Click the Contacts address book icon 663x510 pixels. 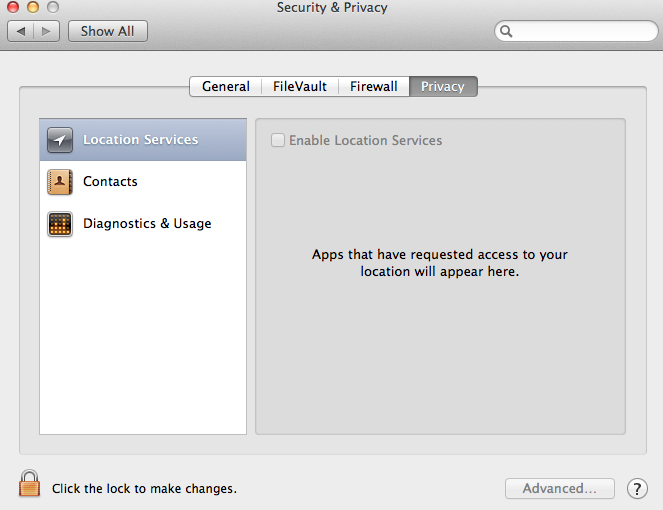click(60, 182)
